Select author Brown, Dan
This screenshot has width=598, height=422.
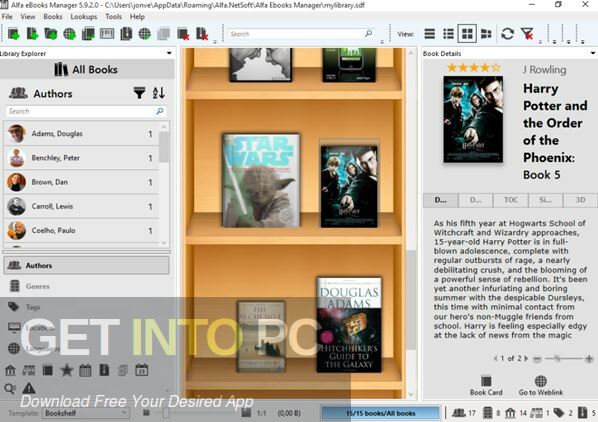point(81,182)
